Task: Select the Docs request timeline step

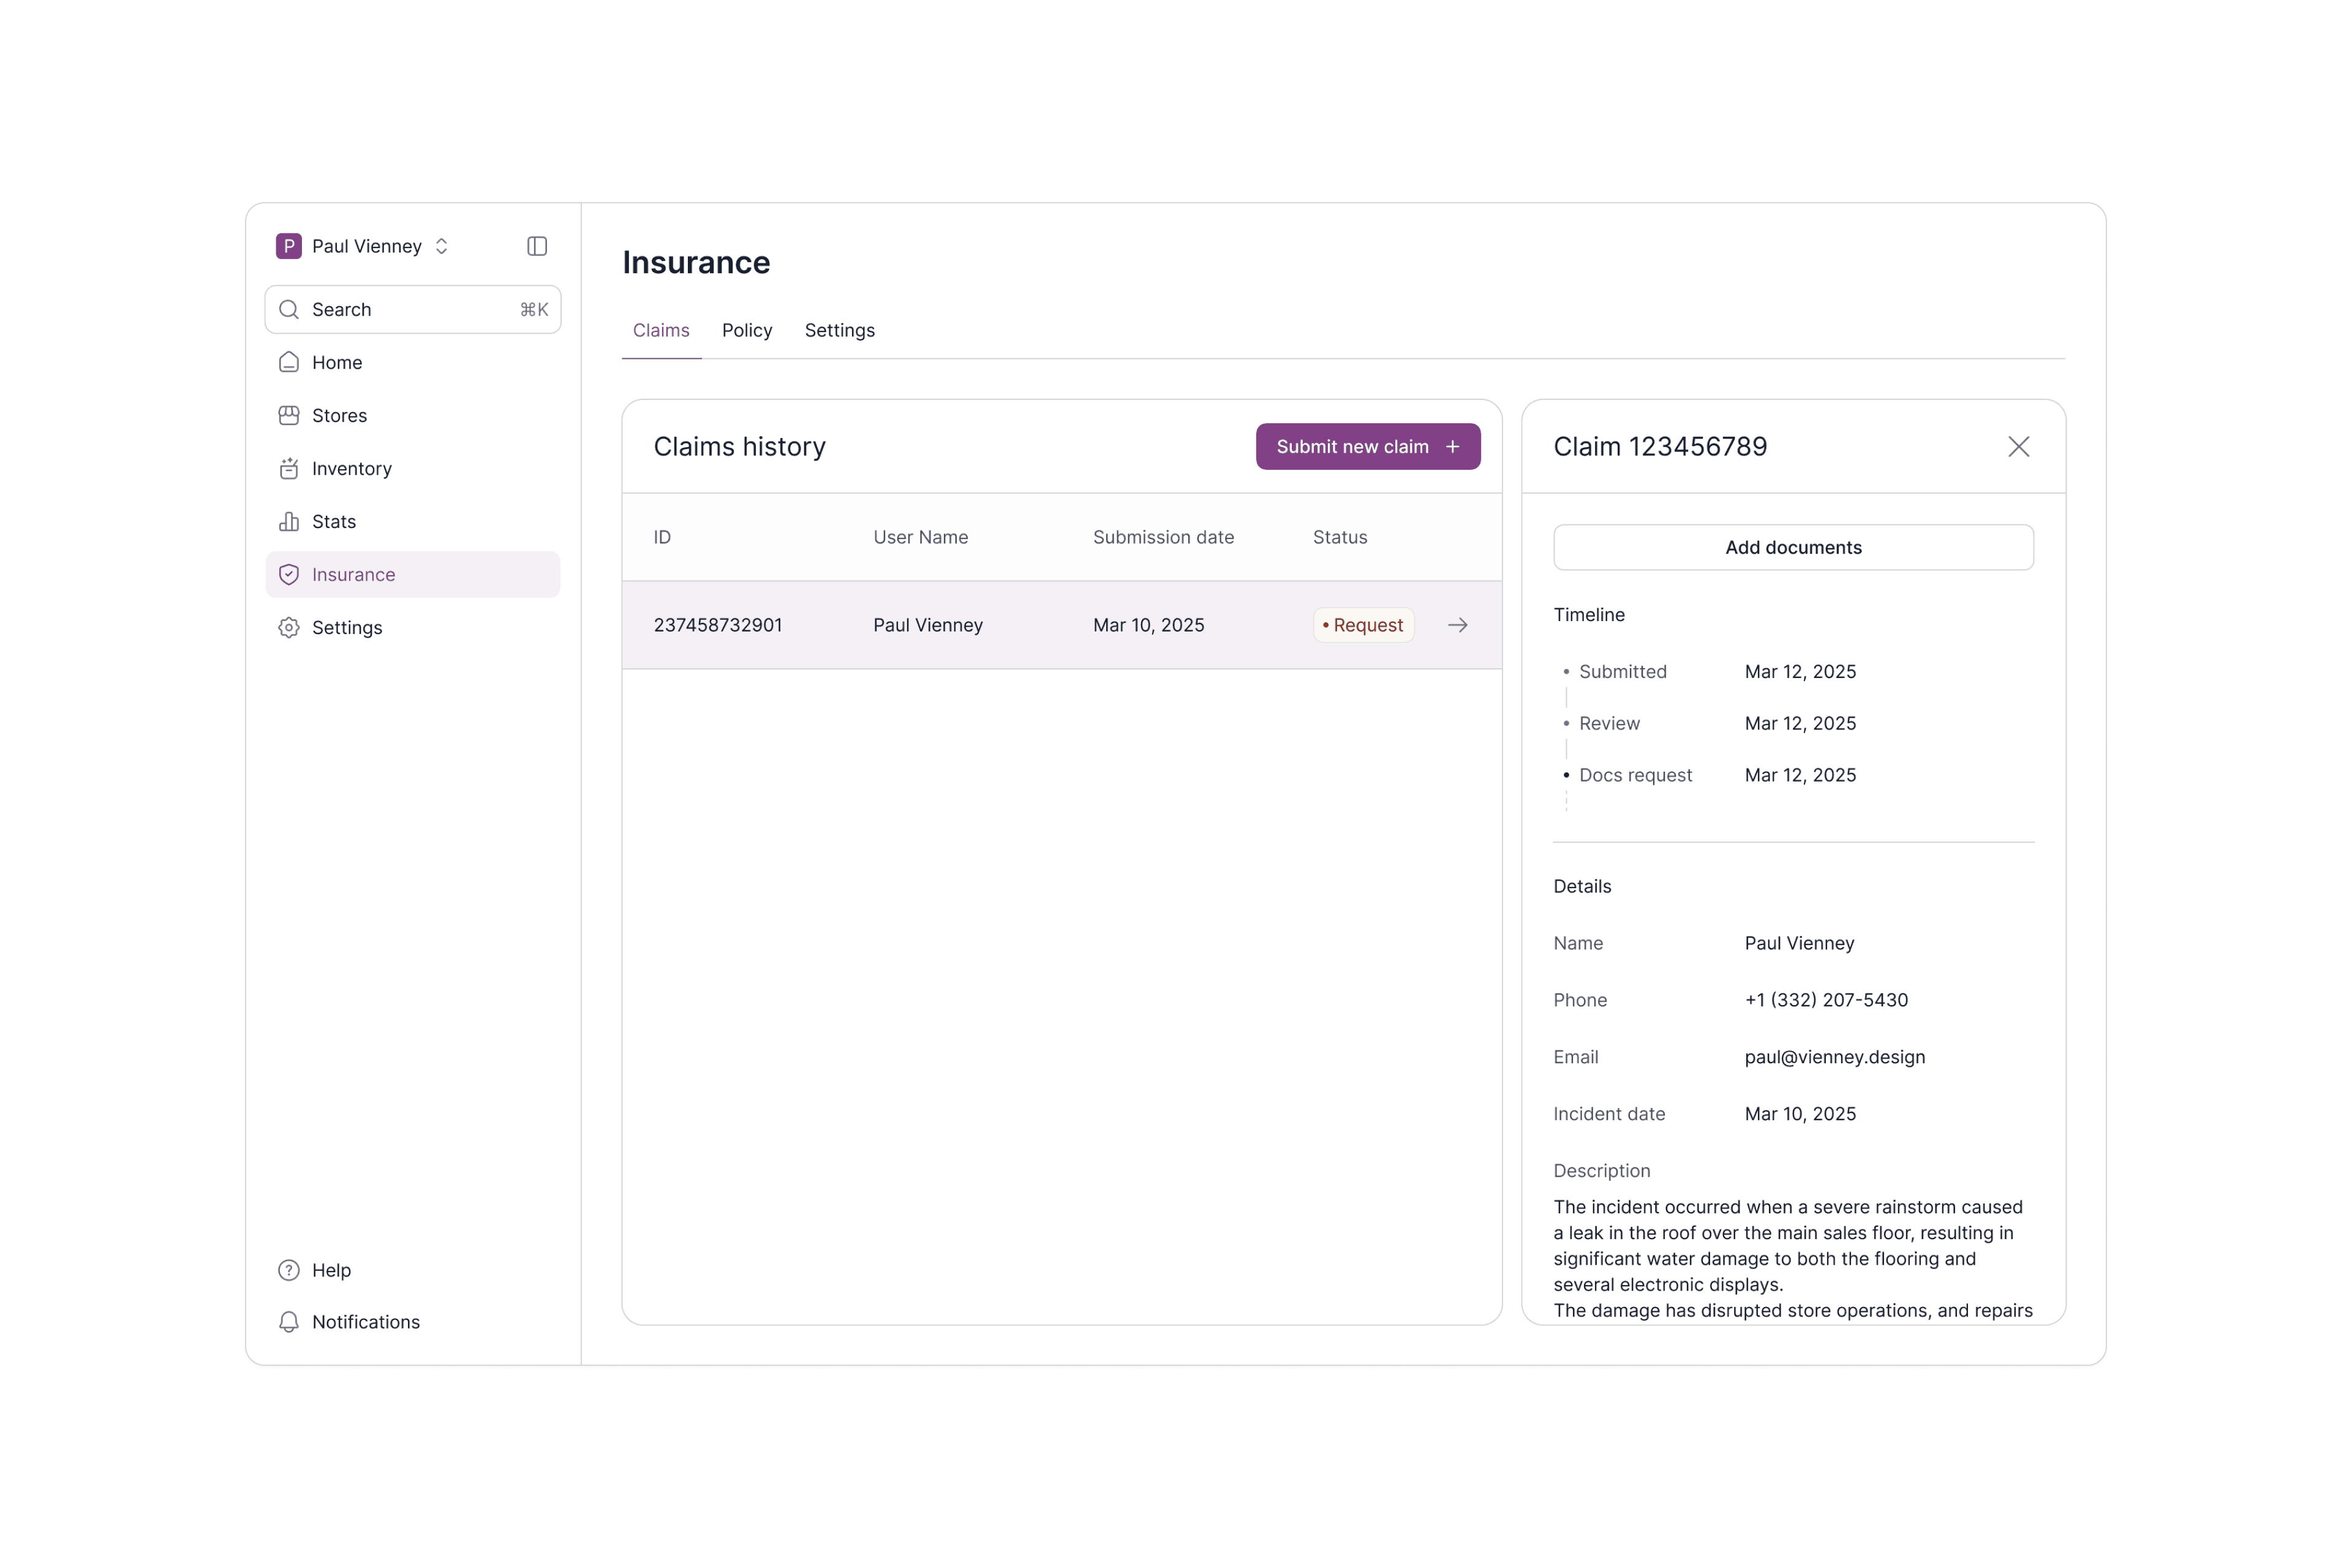Action: pos(1635,775)
